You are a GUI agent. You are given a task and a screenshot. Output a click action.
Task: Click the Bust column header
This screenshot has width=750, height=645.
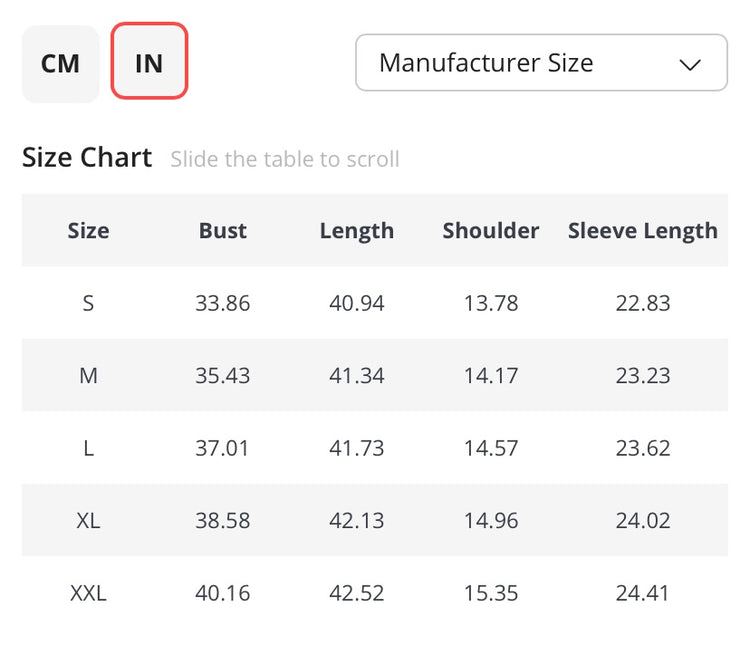pos(222,230)
